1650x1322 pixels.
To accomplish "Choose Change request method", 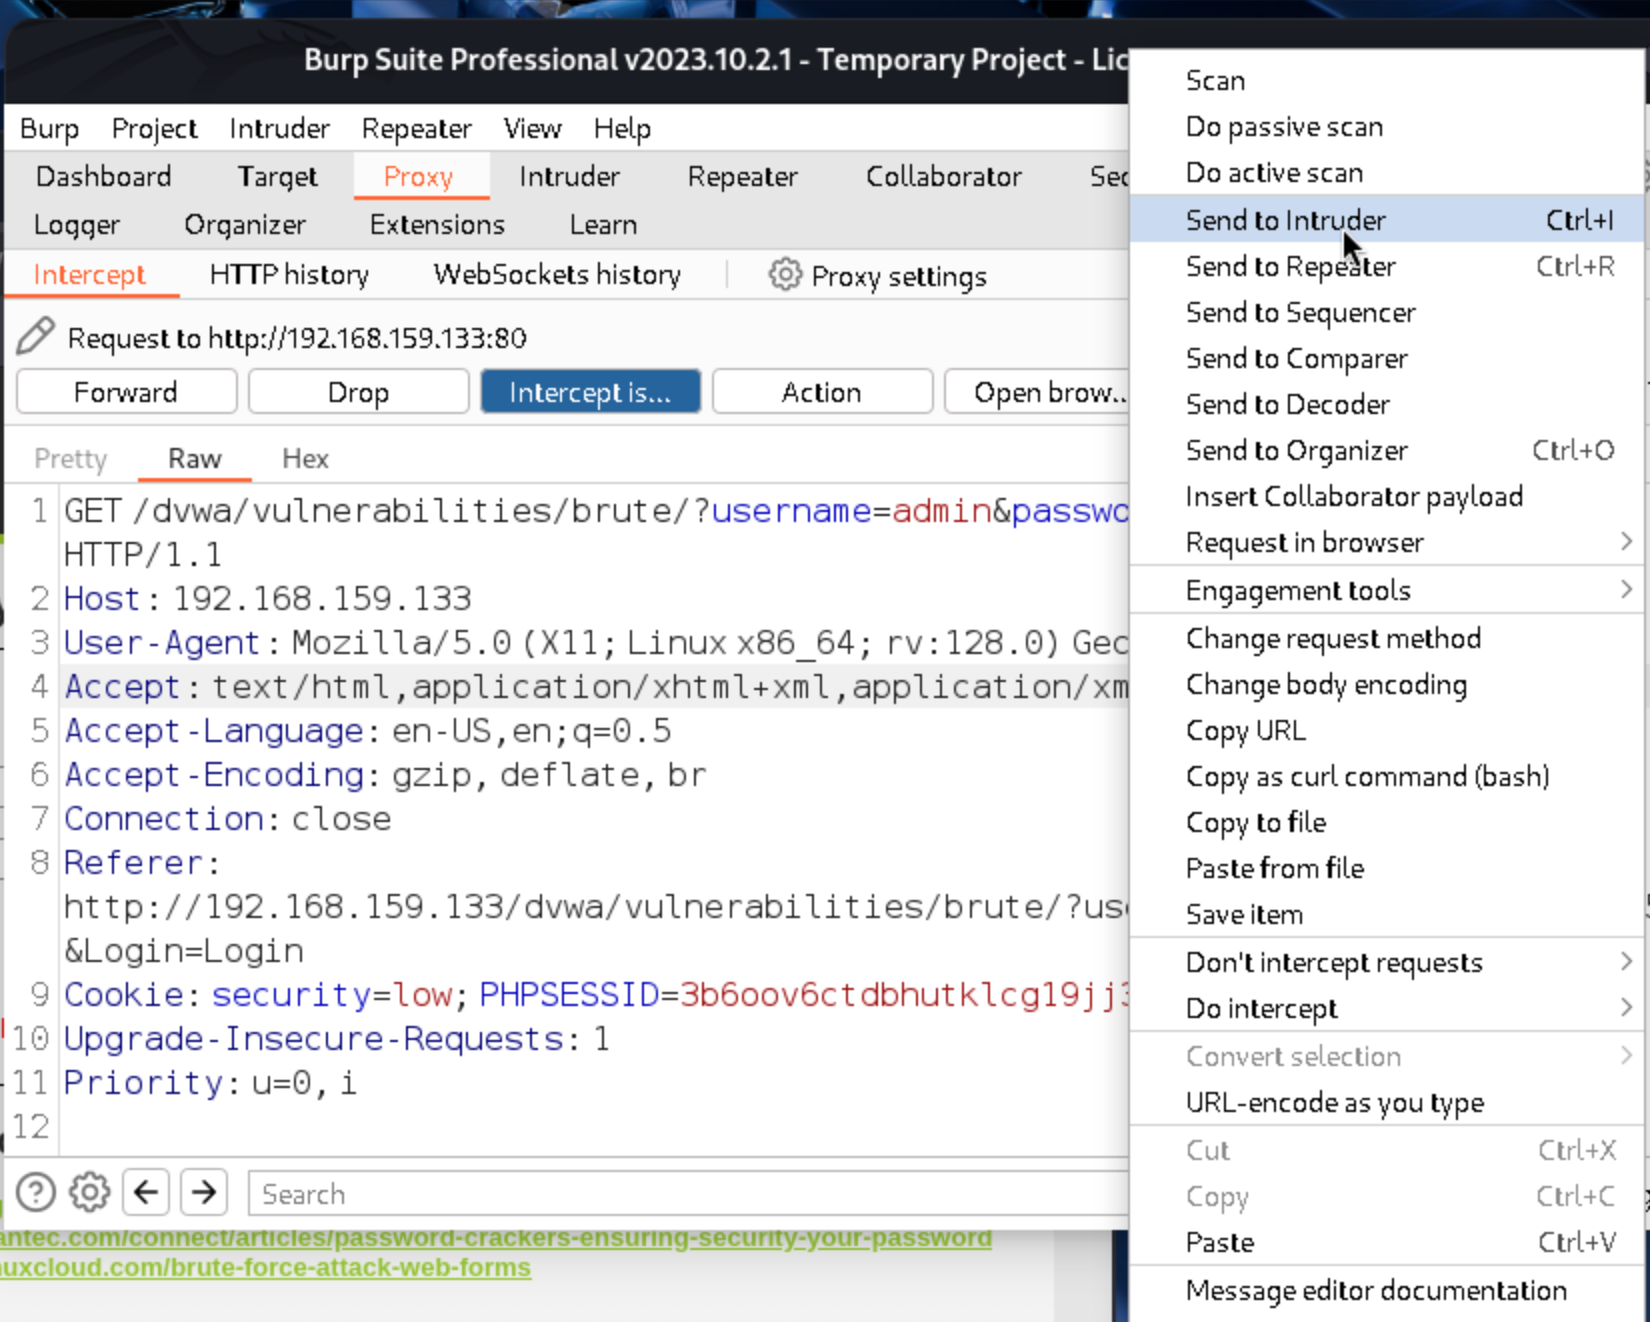I will point(1388,638).
